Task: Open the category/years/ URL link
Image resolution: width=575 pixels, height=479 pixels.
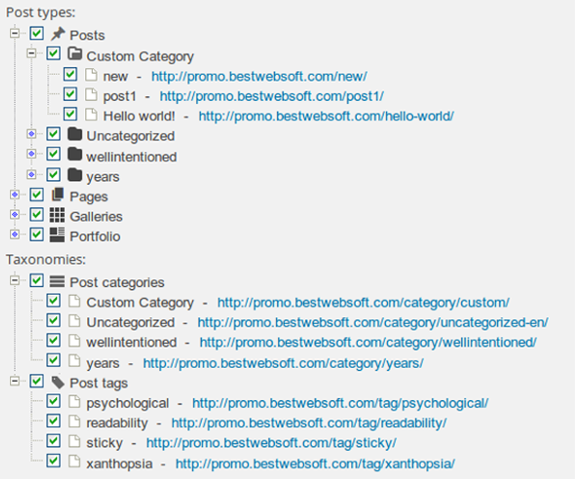Action: [x=283, y=363]
